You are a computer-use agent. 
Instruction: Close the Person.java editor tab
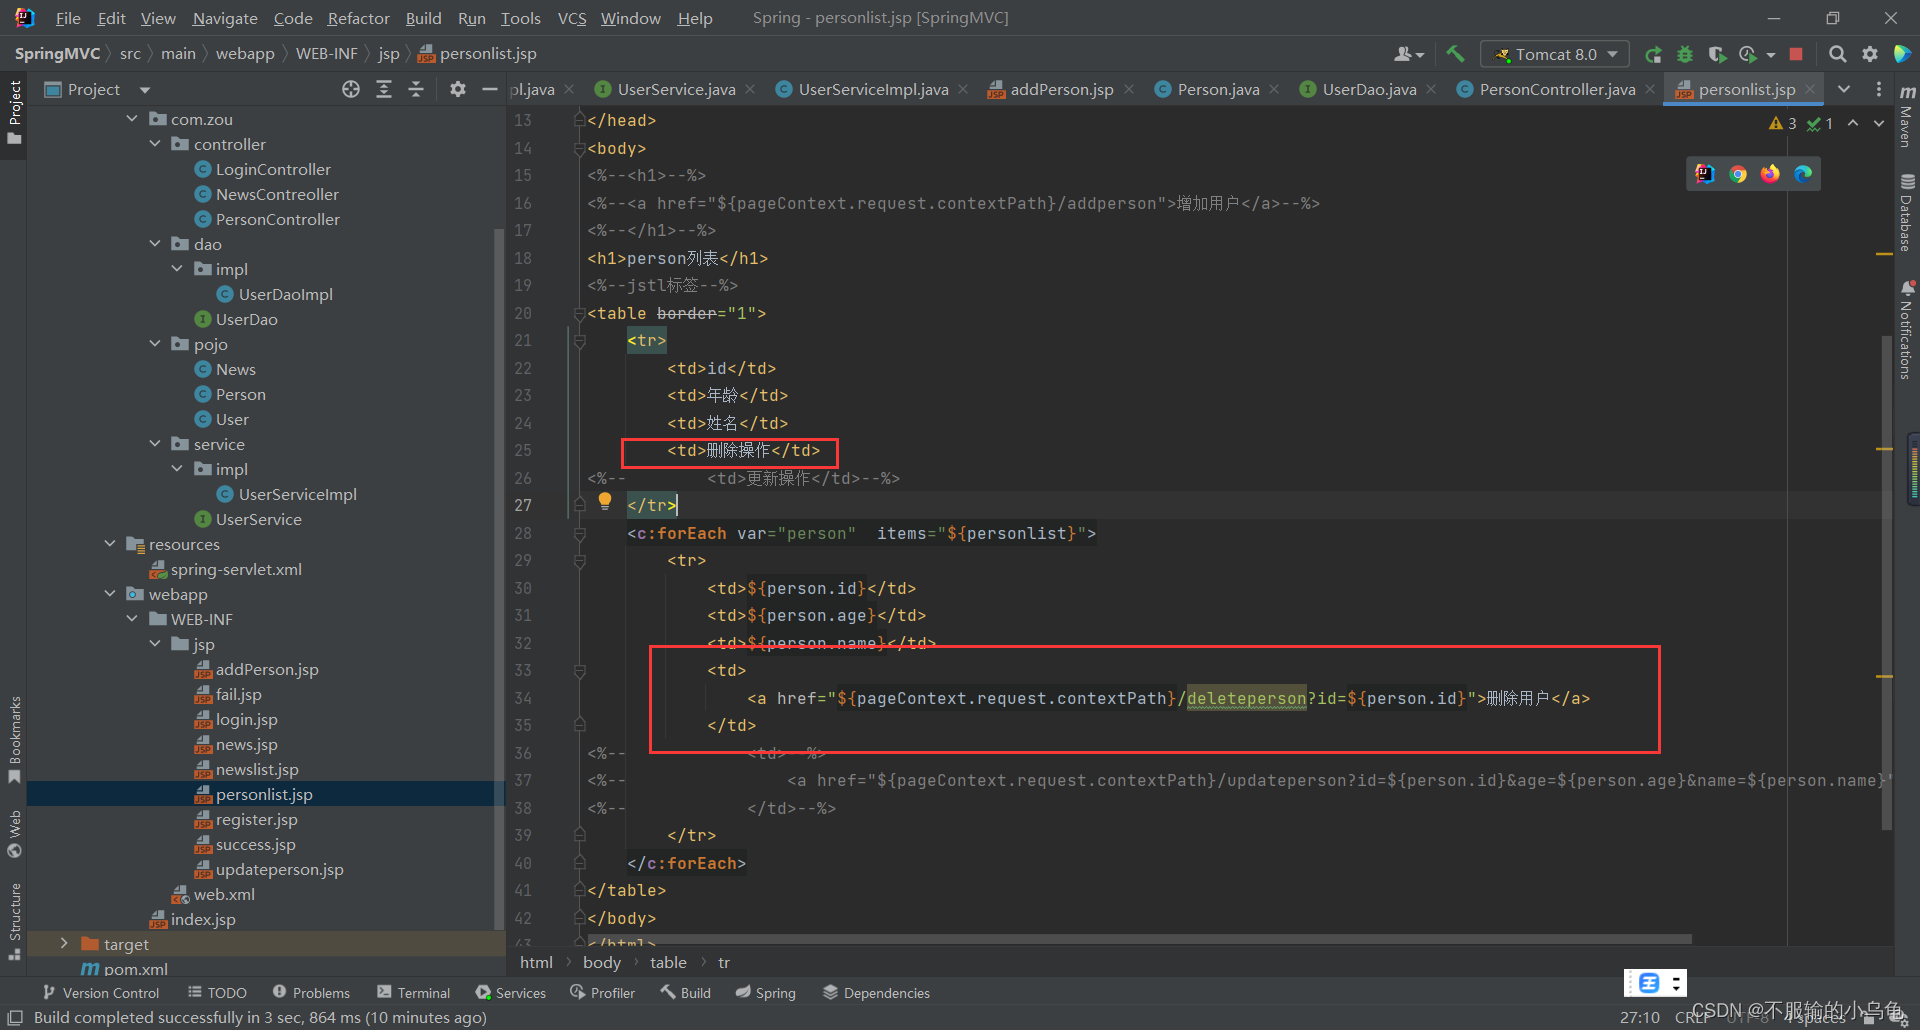[1276, 89]
